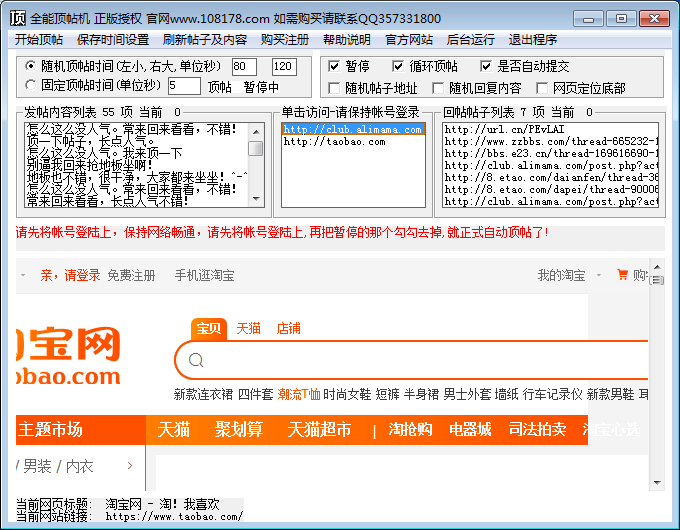Click the 手机逛淘宝 link

pyautogui.click(x=204, y=275)
